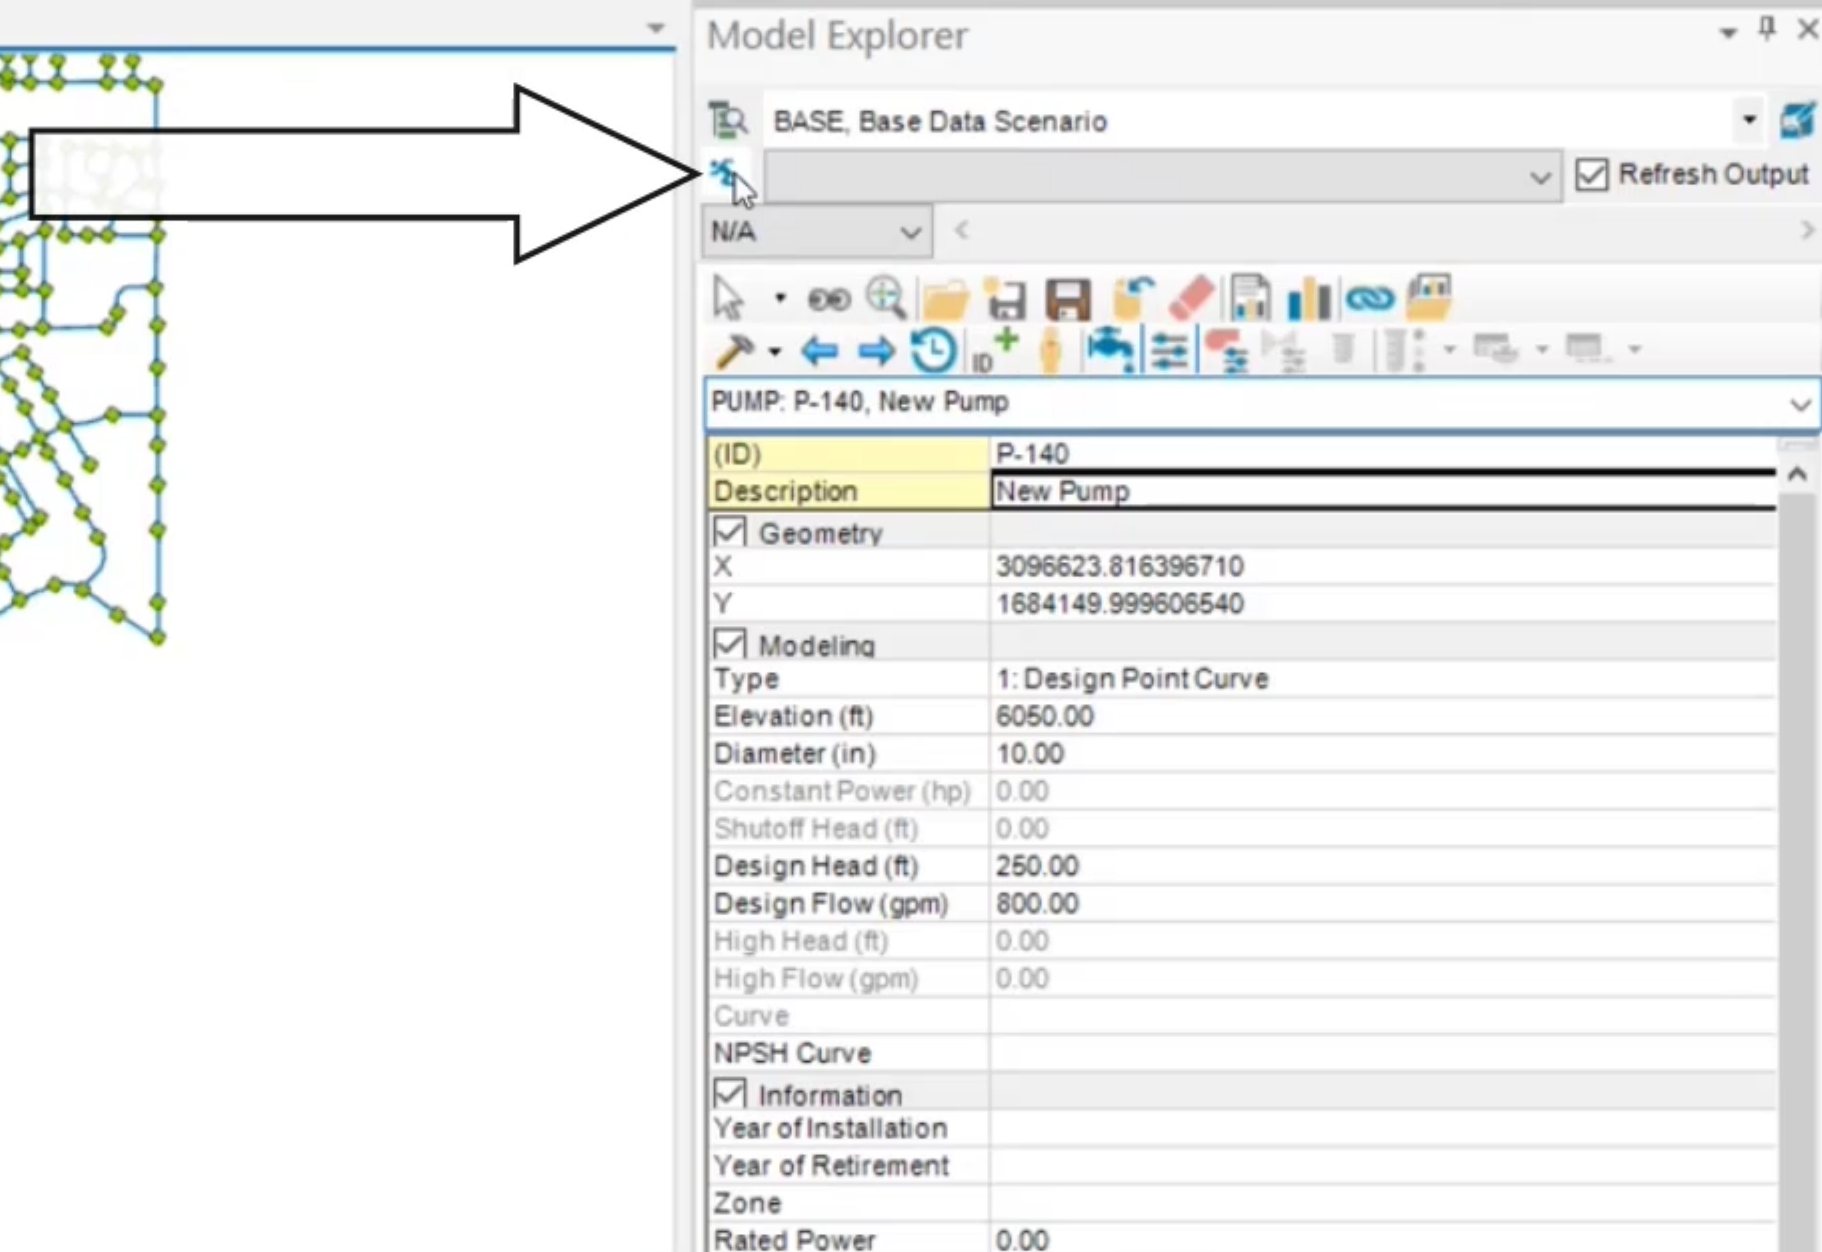Select the arrow pointer tool

click(x=729, y=298)
